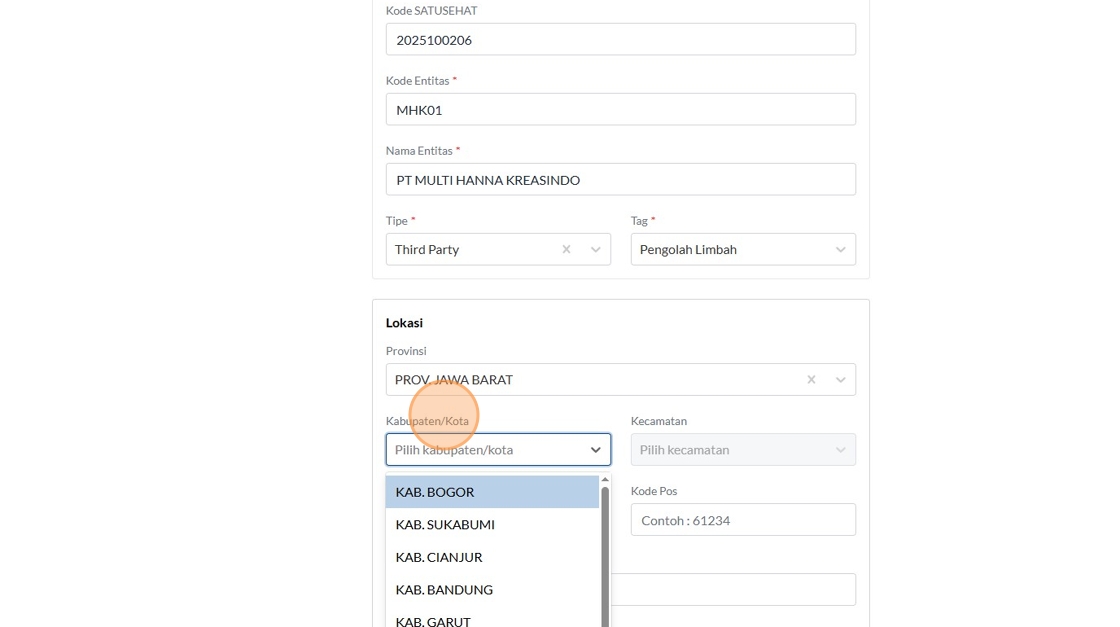Expand the Provinsi dropdown chevron
This screenshot has height=627, width=1120.
click(841, 380)
